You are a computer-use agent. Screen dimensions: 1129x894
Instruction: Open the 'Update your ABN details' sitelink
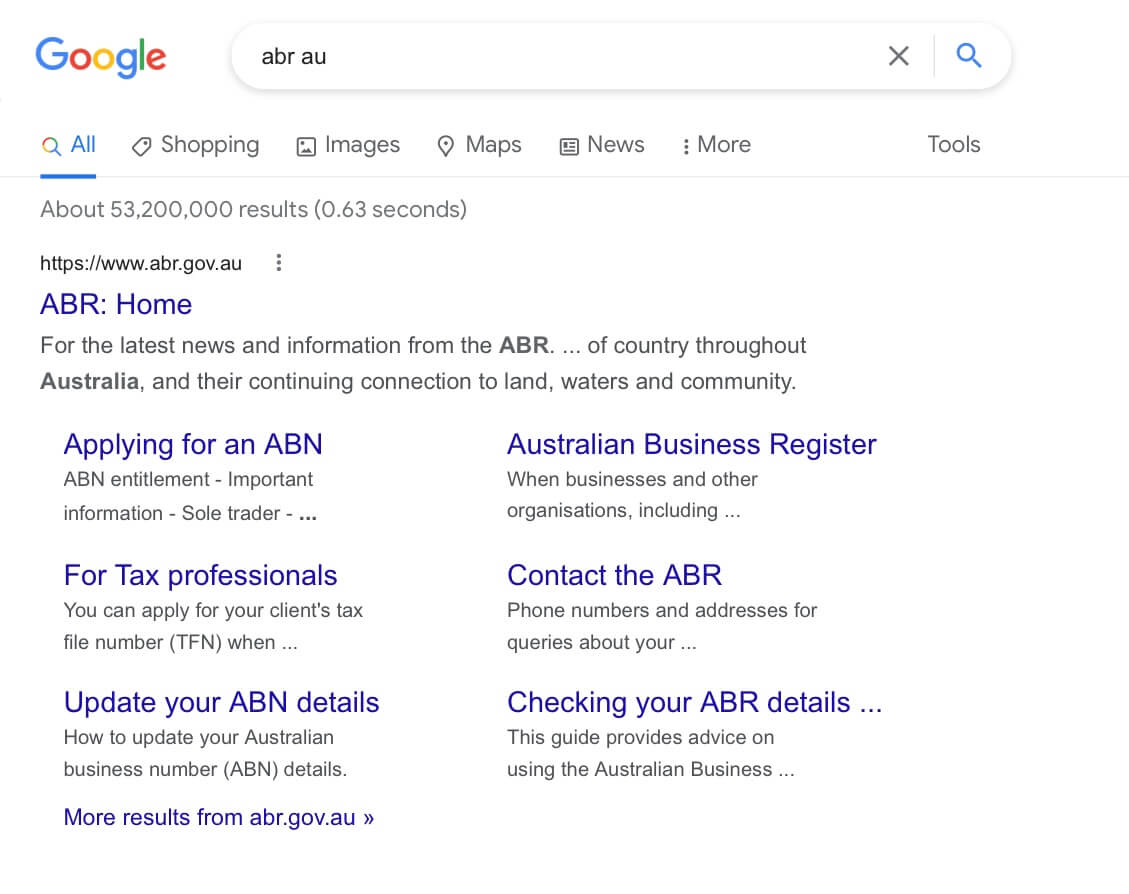point(222,703)
